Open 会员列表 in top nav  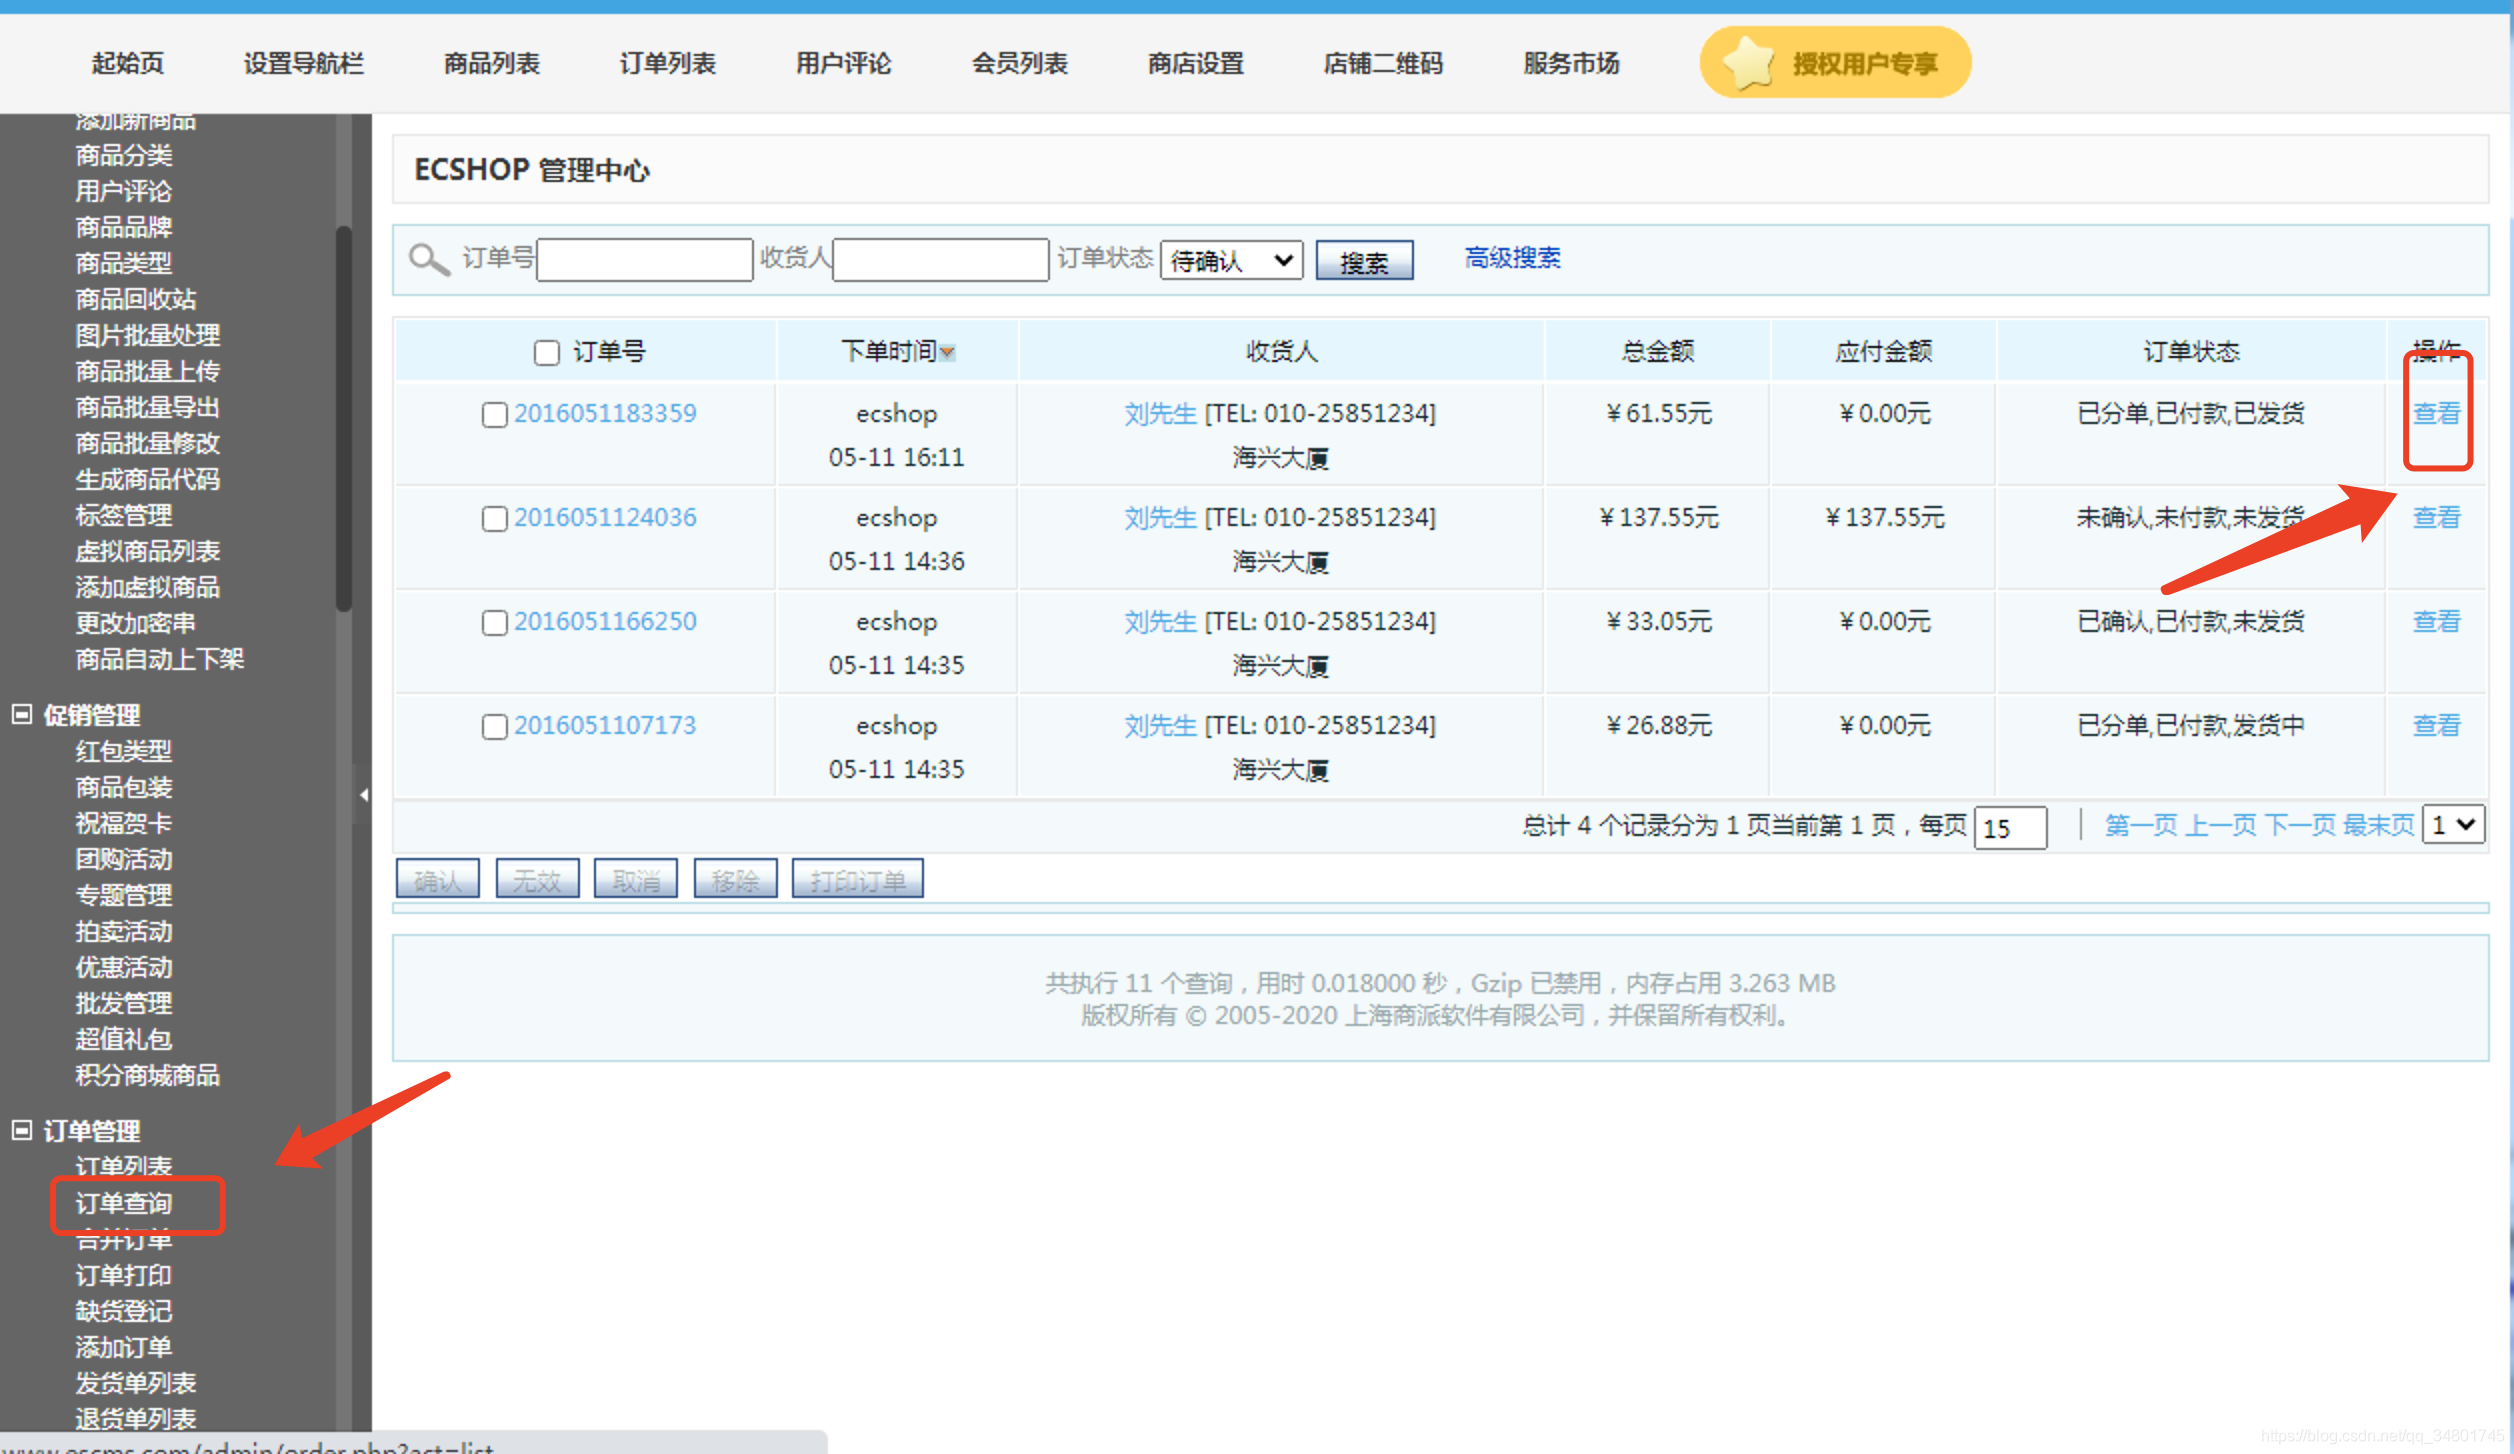1019,63
